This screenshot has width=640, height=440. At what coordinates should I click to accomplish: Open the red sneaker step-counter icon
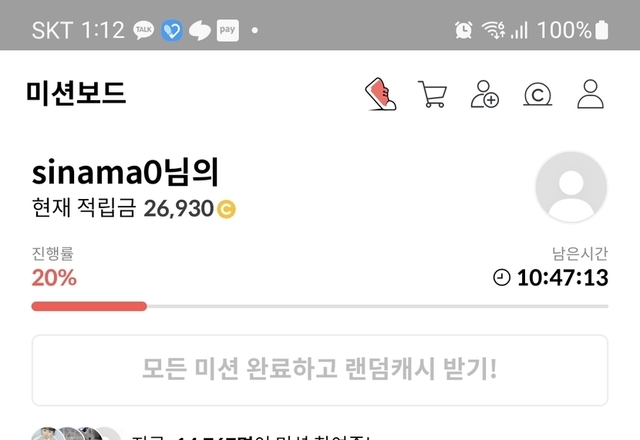click(x=380, y=94)
